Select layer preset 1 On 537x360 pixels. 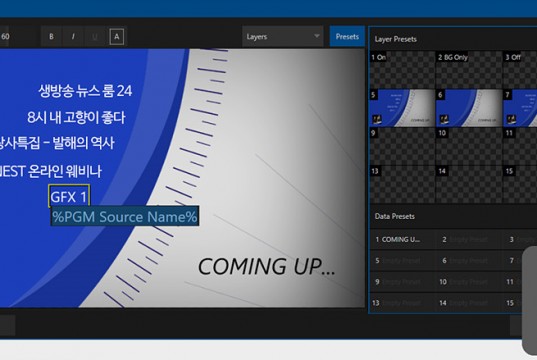click(402, 70)
